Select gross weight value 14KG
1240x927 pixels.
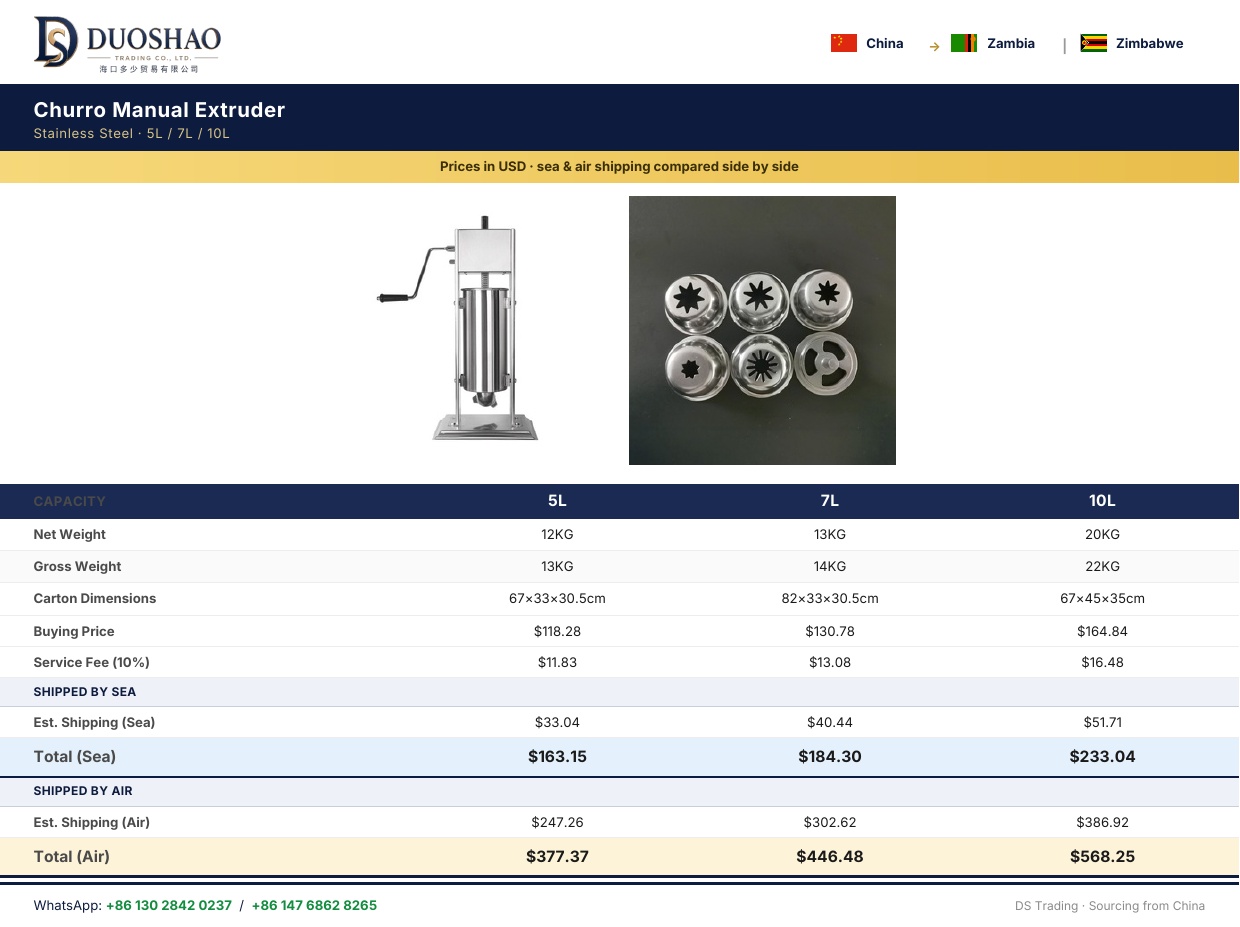[x=830, y=566]
